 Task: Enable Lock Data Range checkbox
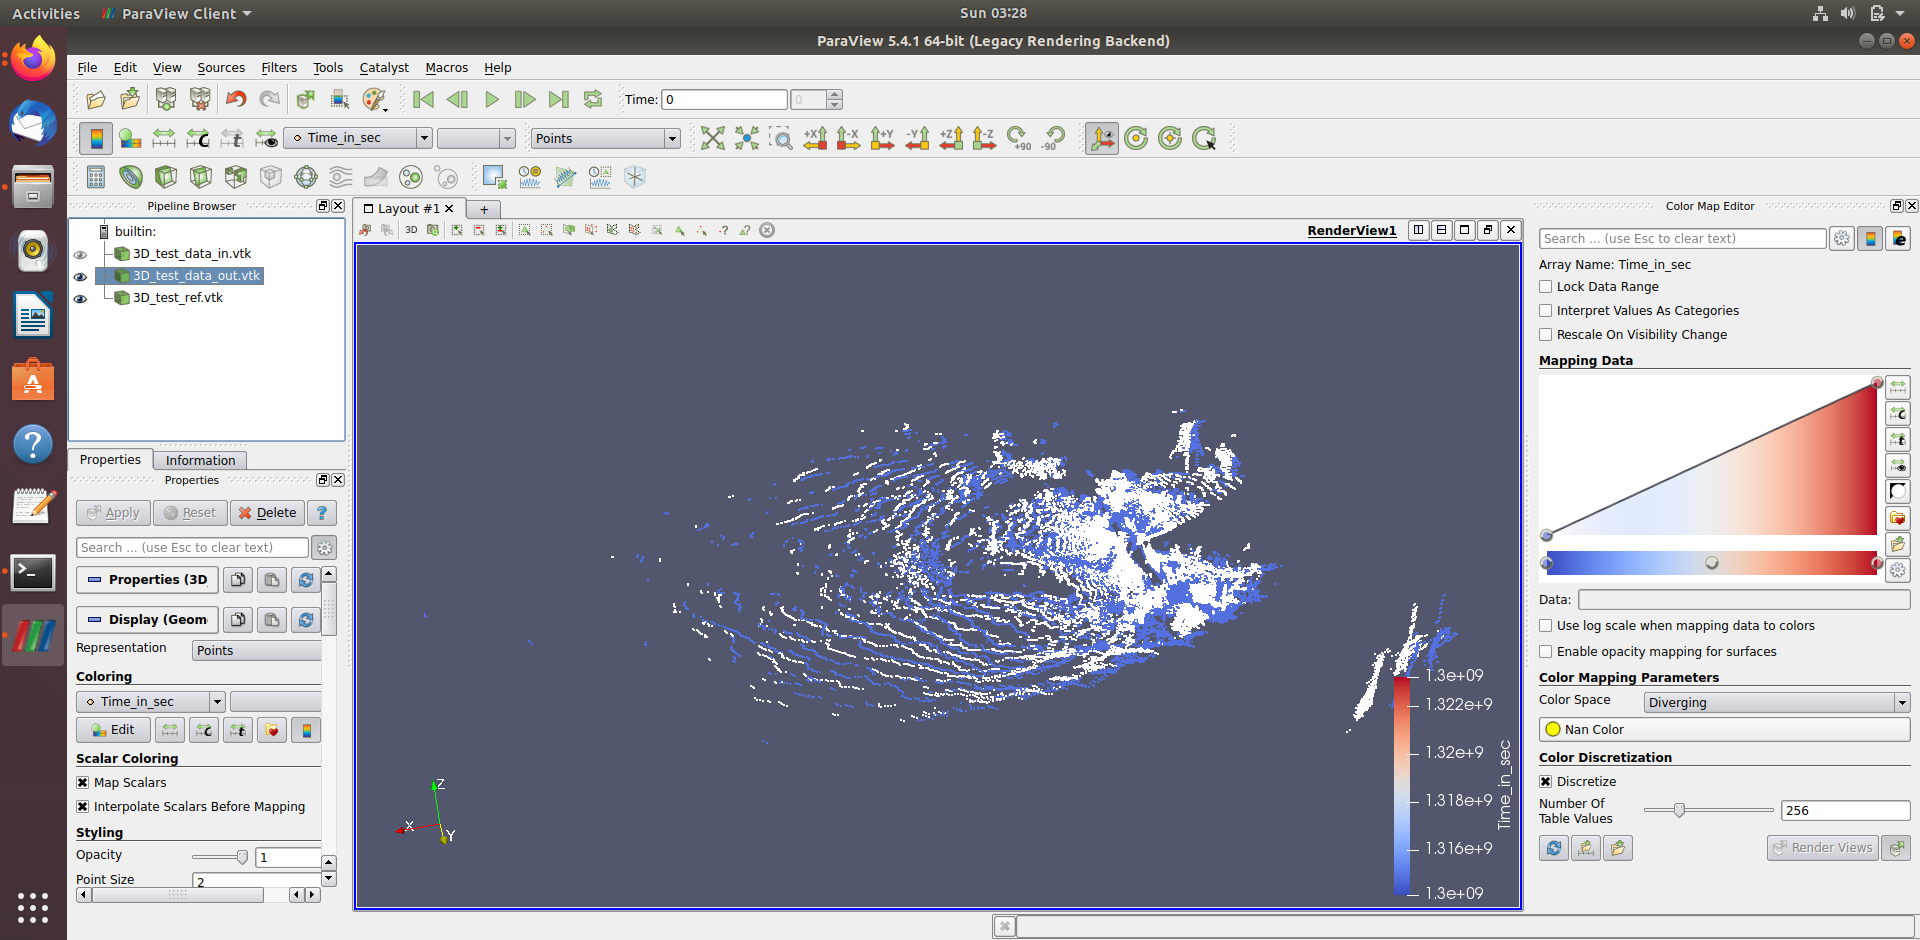(1546, 287)
